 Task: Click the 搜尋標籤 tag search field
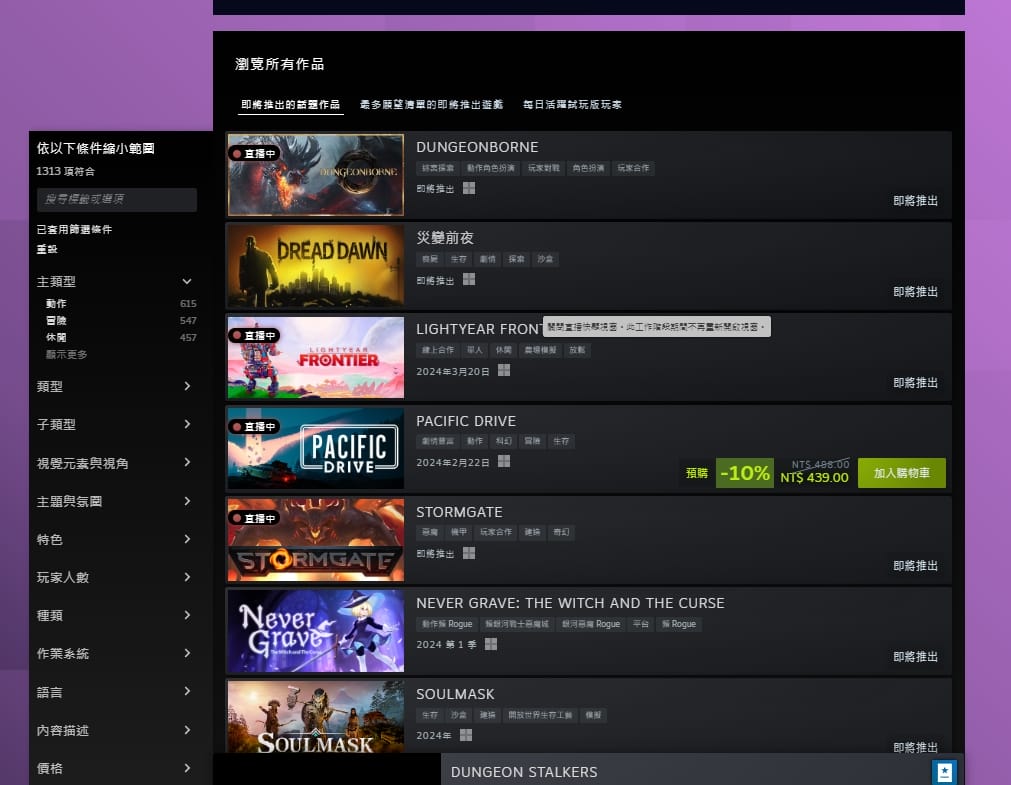point(117,199)
